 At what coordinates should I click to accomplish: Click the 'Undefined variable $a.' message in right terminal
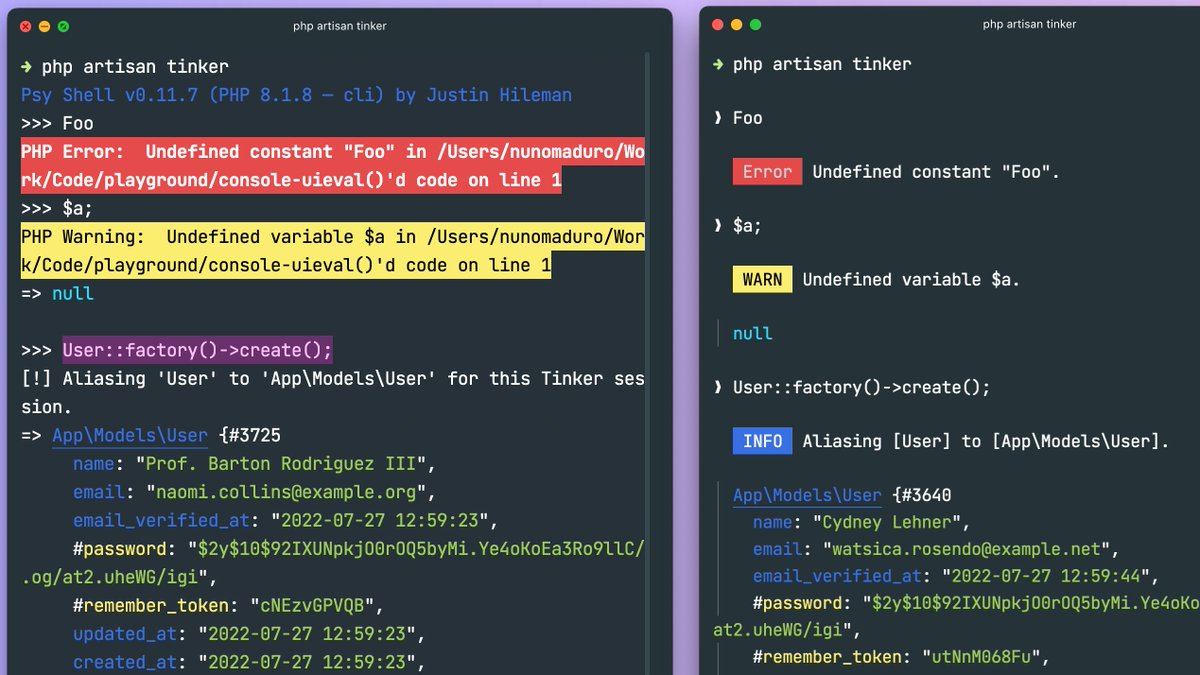911,280
